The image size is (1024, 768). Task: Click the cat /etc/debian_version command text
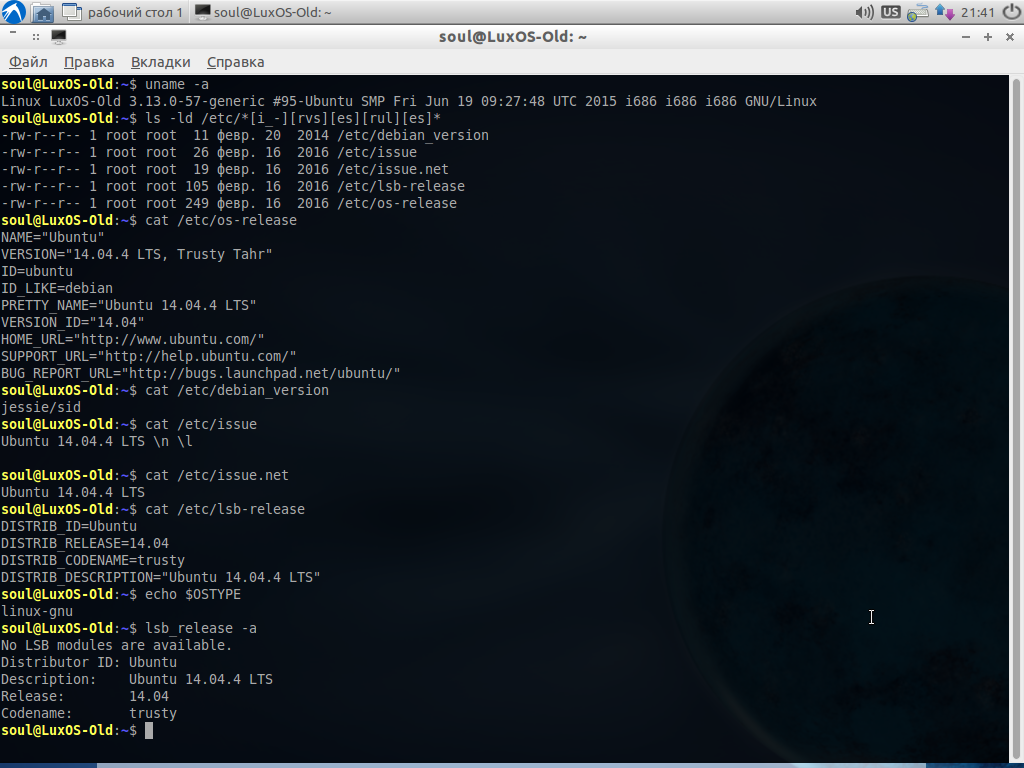(236, 390)
